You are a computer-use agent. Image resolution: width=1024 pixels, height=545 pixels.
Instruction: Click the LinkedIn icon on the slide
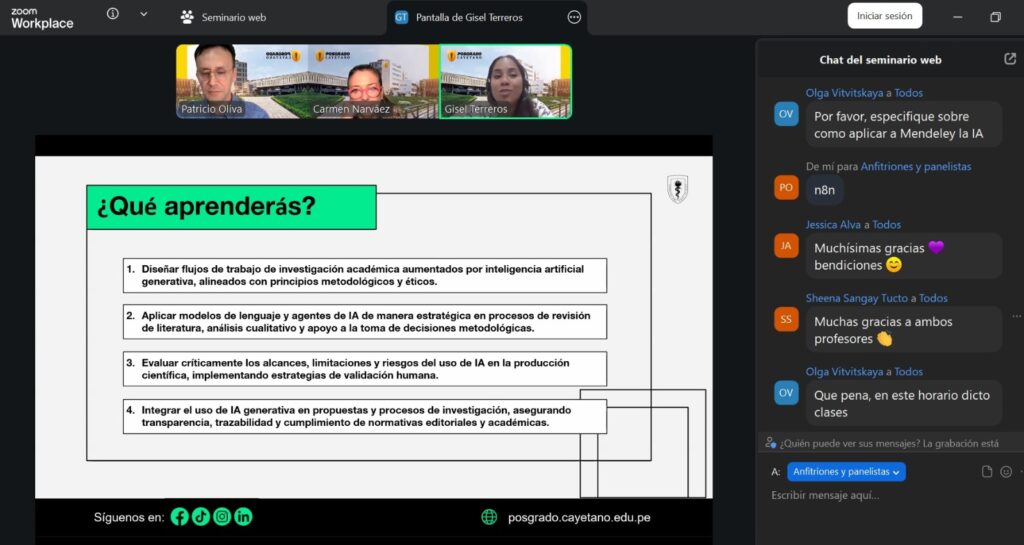click(x=243, y=517)
